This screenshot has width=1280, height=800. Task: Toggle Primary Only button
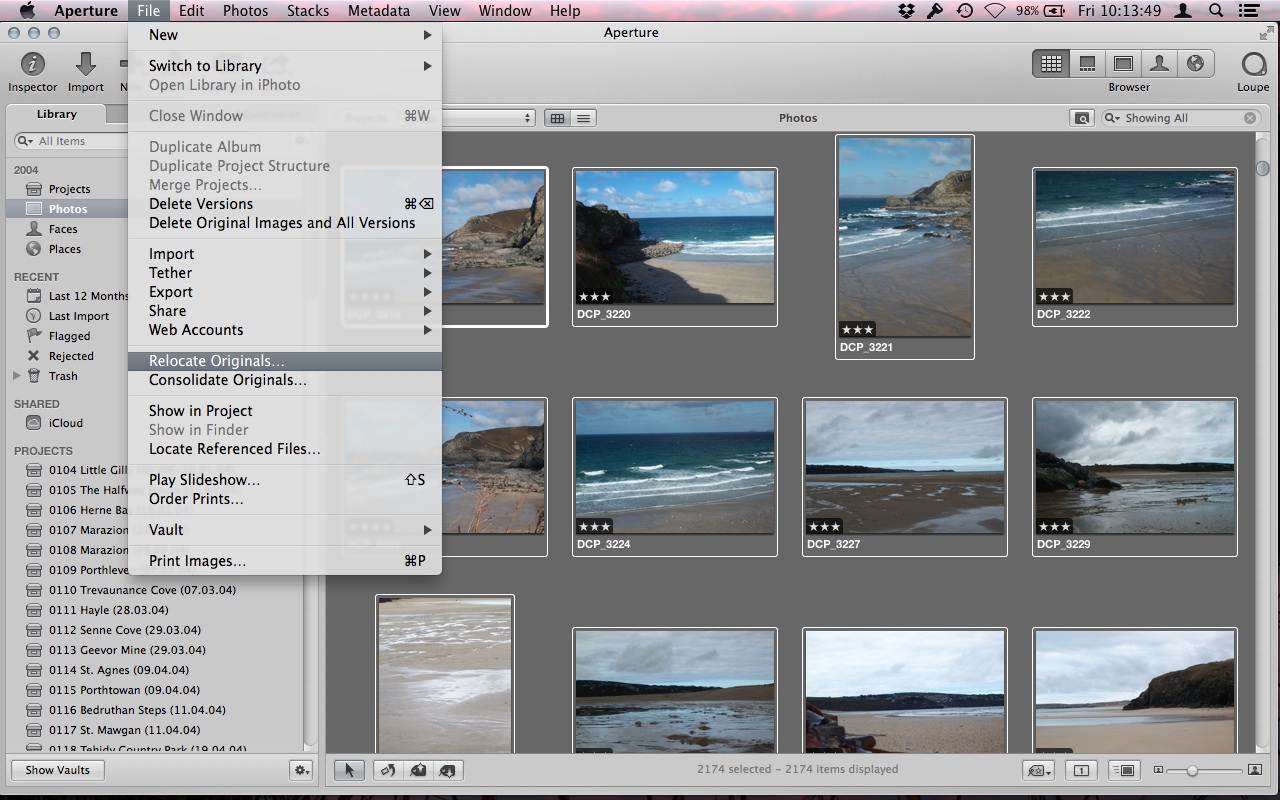(x=1081, y=770)
